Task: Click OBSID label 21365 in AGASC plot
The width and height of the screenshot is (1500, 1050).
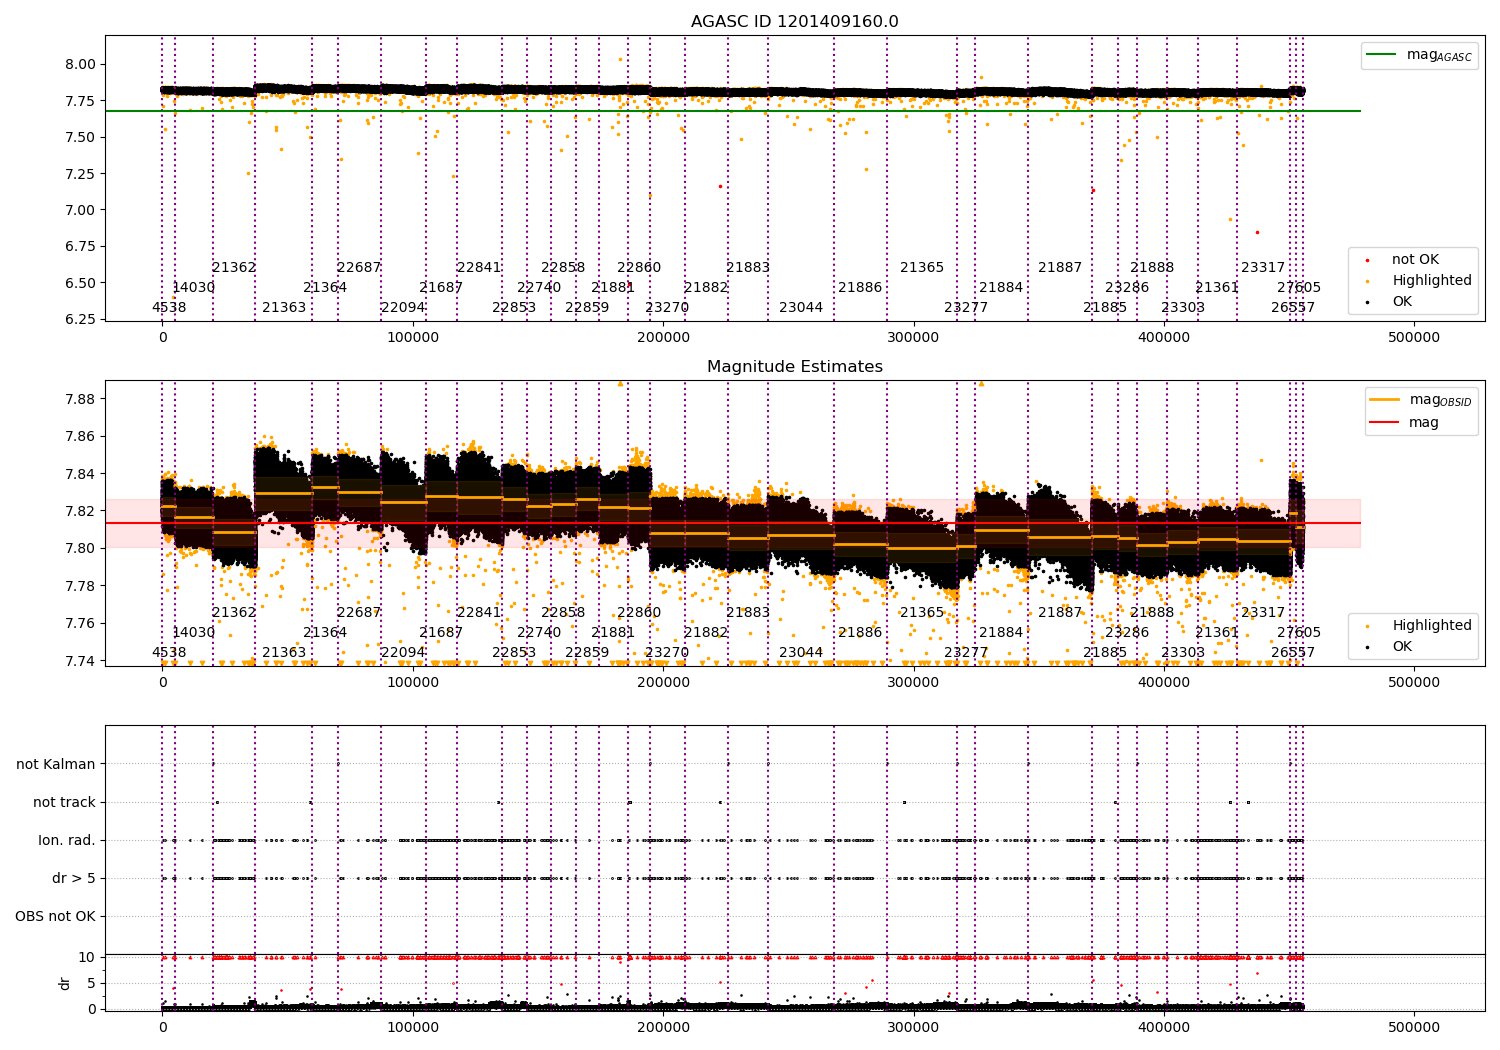Action: pyautogui.click(x=922, y=267)
